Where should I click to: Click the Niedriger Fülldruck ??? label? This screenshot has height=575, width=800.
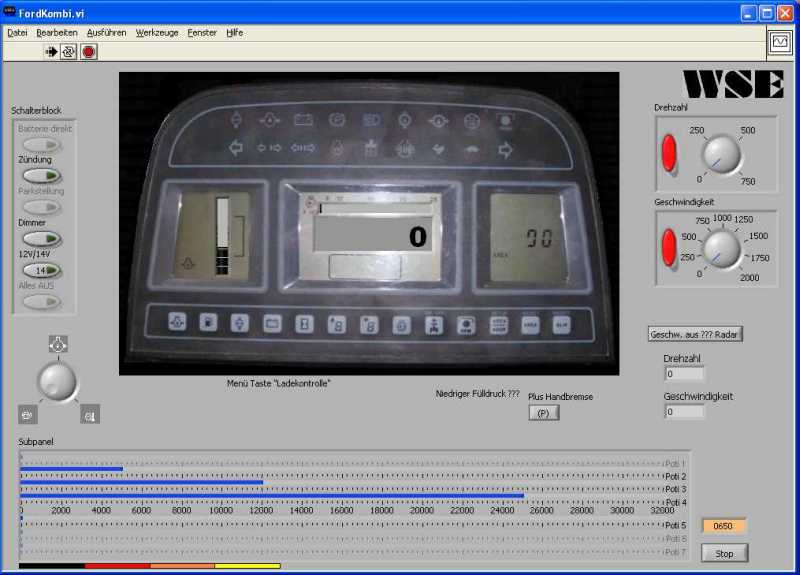(478, 394)
